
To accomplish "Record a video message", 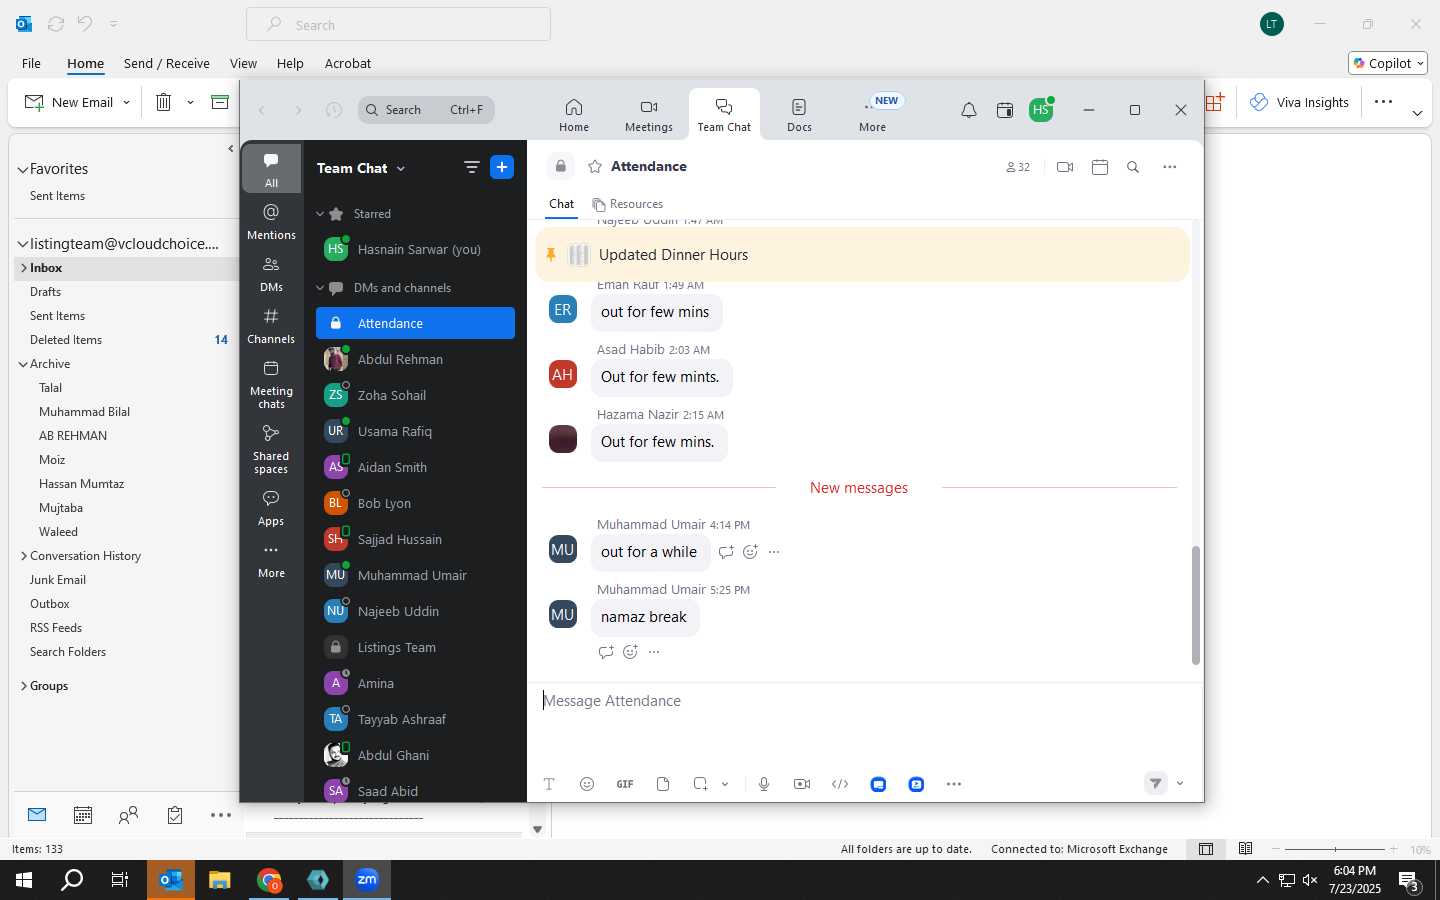I will (x=802, y=784).
